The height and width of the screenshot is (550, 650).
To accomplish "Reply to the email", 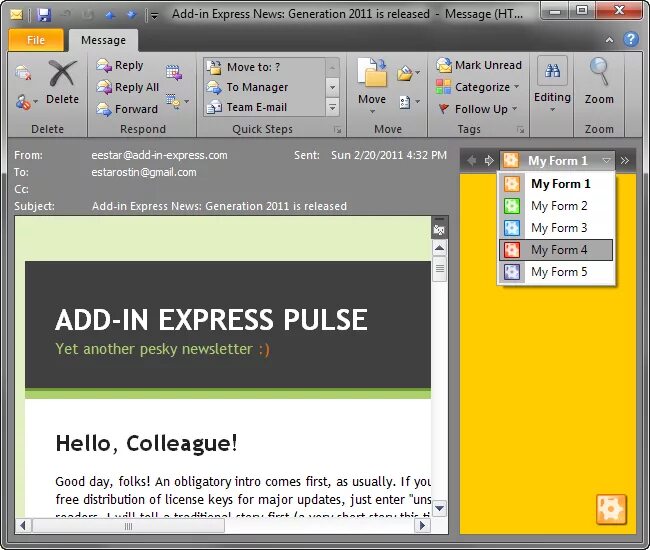I will point(120,65).
